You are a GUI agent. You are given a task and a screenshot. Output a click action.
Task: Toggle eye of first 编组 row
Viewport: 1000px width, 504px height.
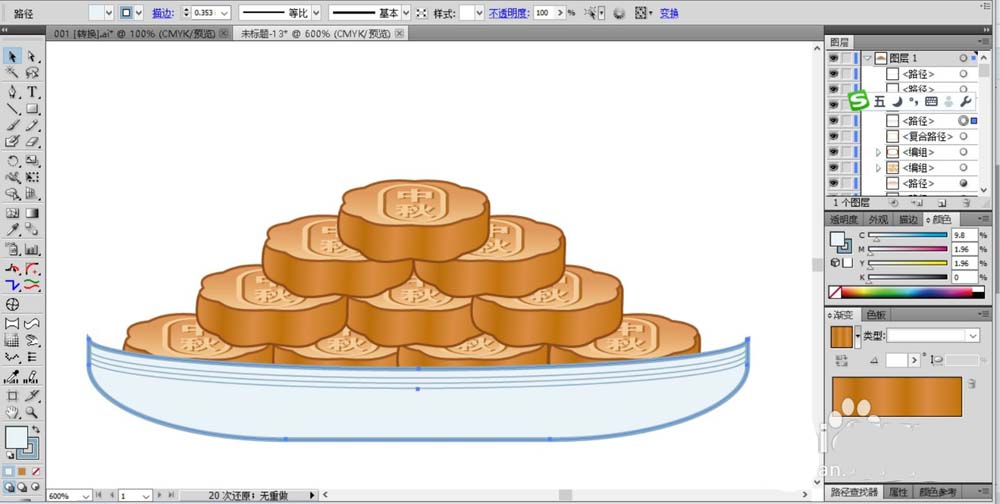tap(833, 152)
